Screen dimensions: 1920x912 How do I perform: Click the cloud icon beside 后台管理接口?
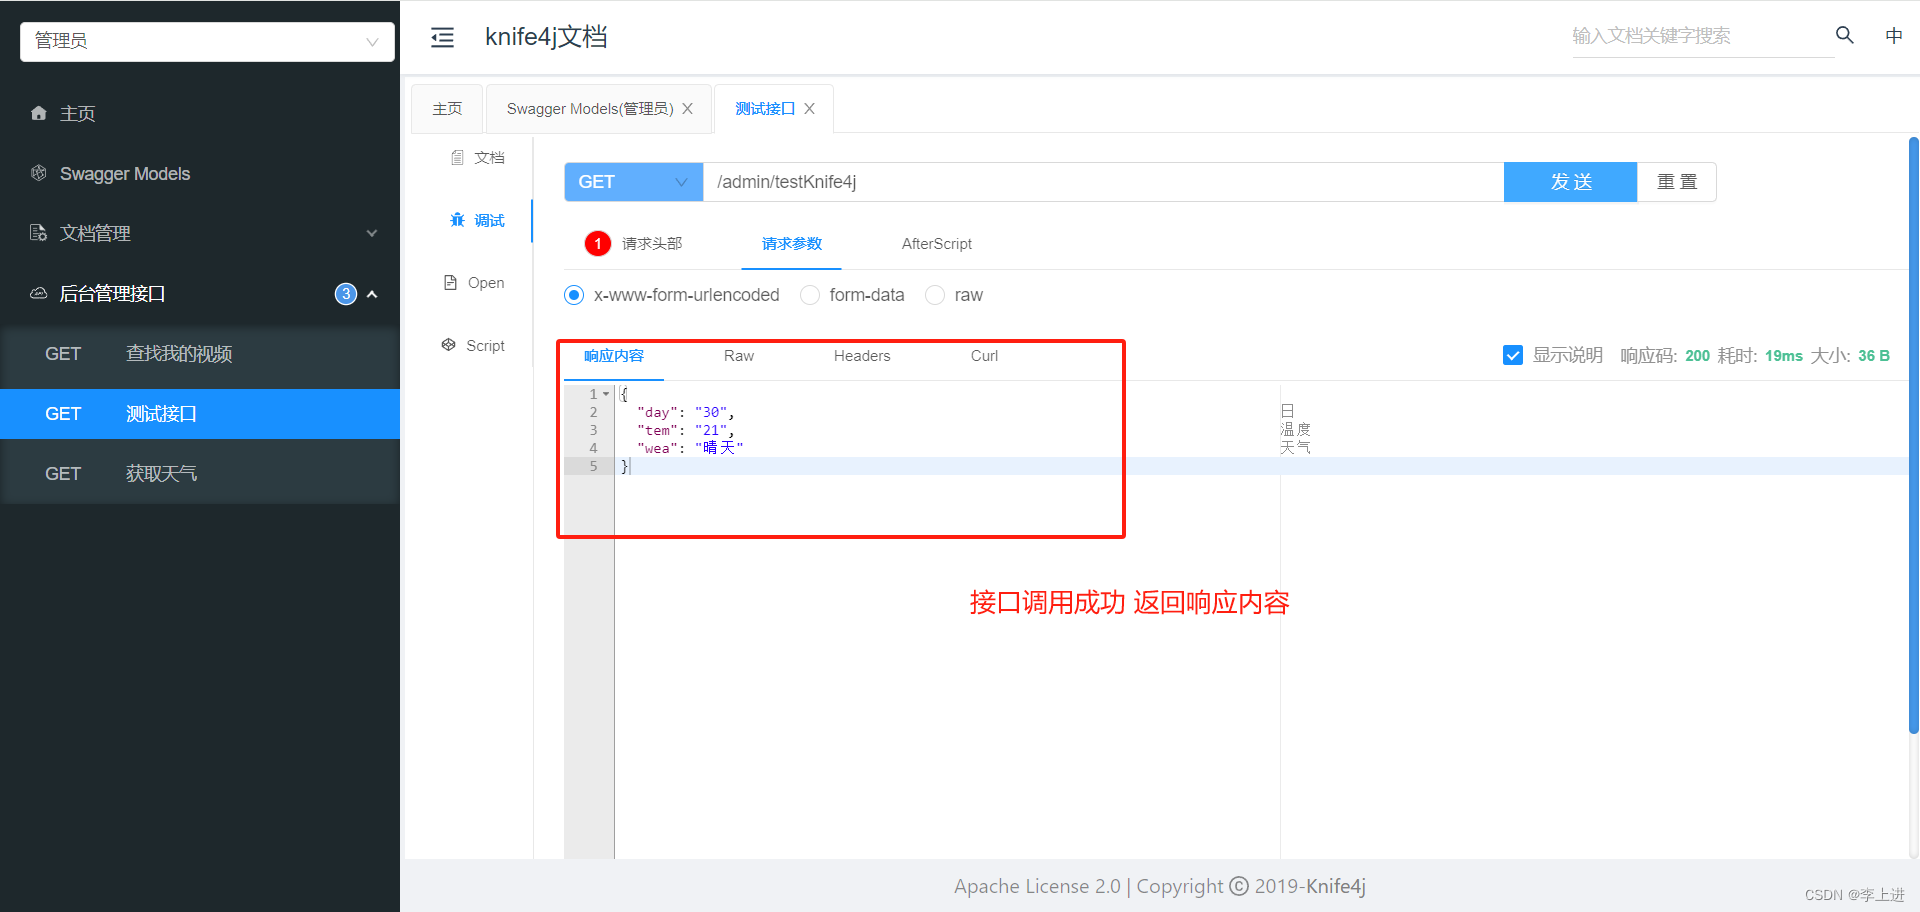39,293
